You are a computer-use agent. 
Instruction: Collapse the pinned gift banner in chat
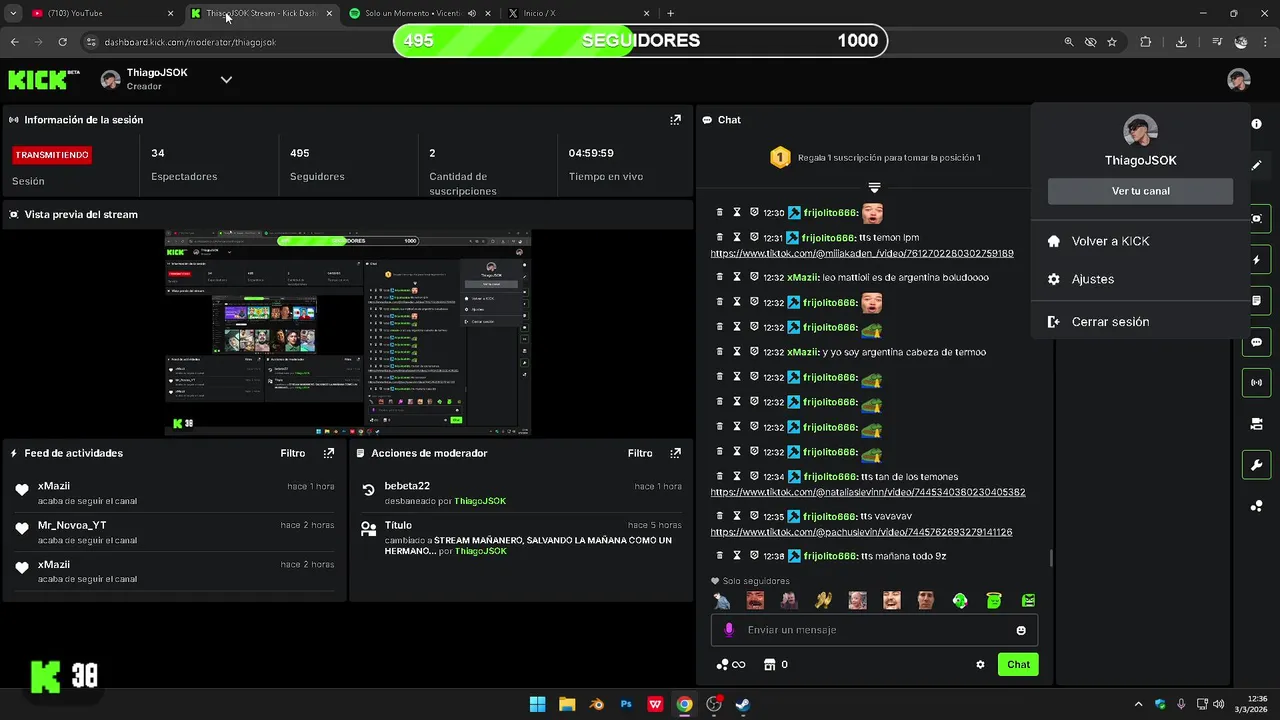point(874,187)
